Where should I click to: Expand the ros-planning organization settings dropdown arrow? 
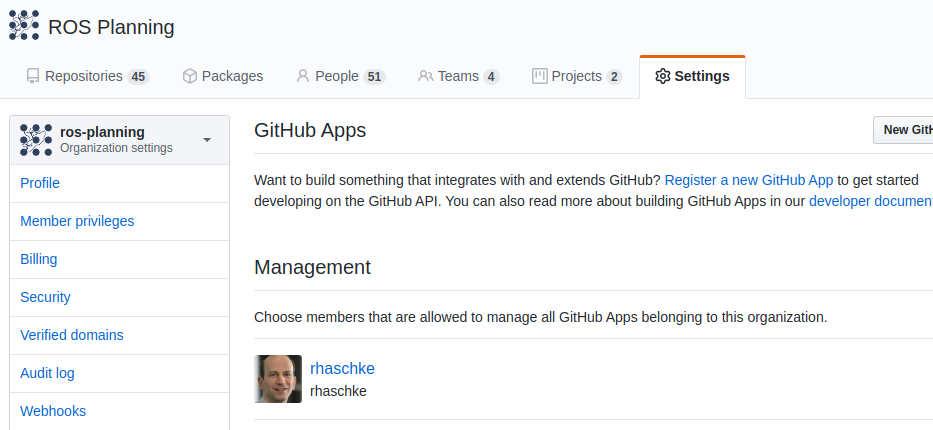point(206,140)
